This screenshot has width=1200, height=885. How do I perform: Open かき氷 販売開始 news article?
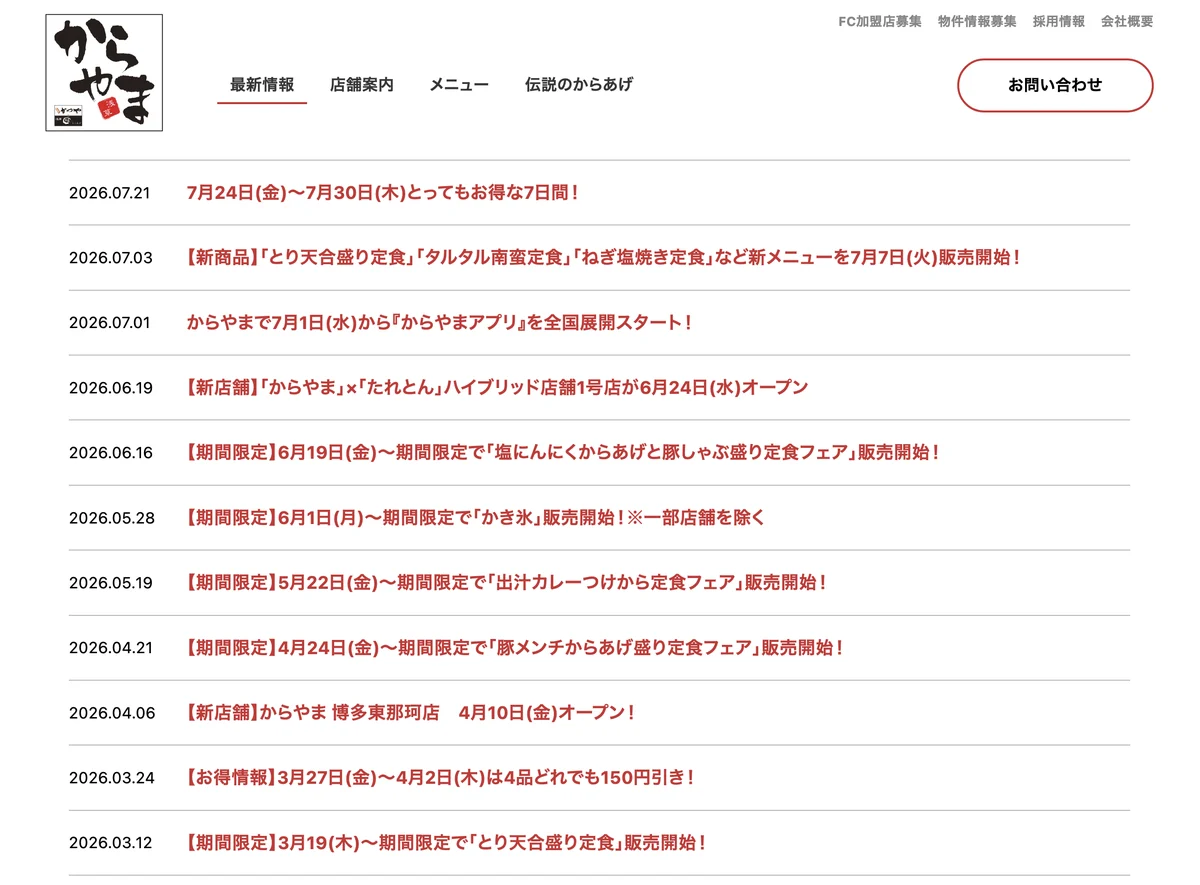476,517
